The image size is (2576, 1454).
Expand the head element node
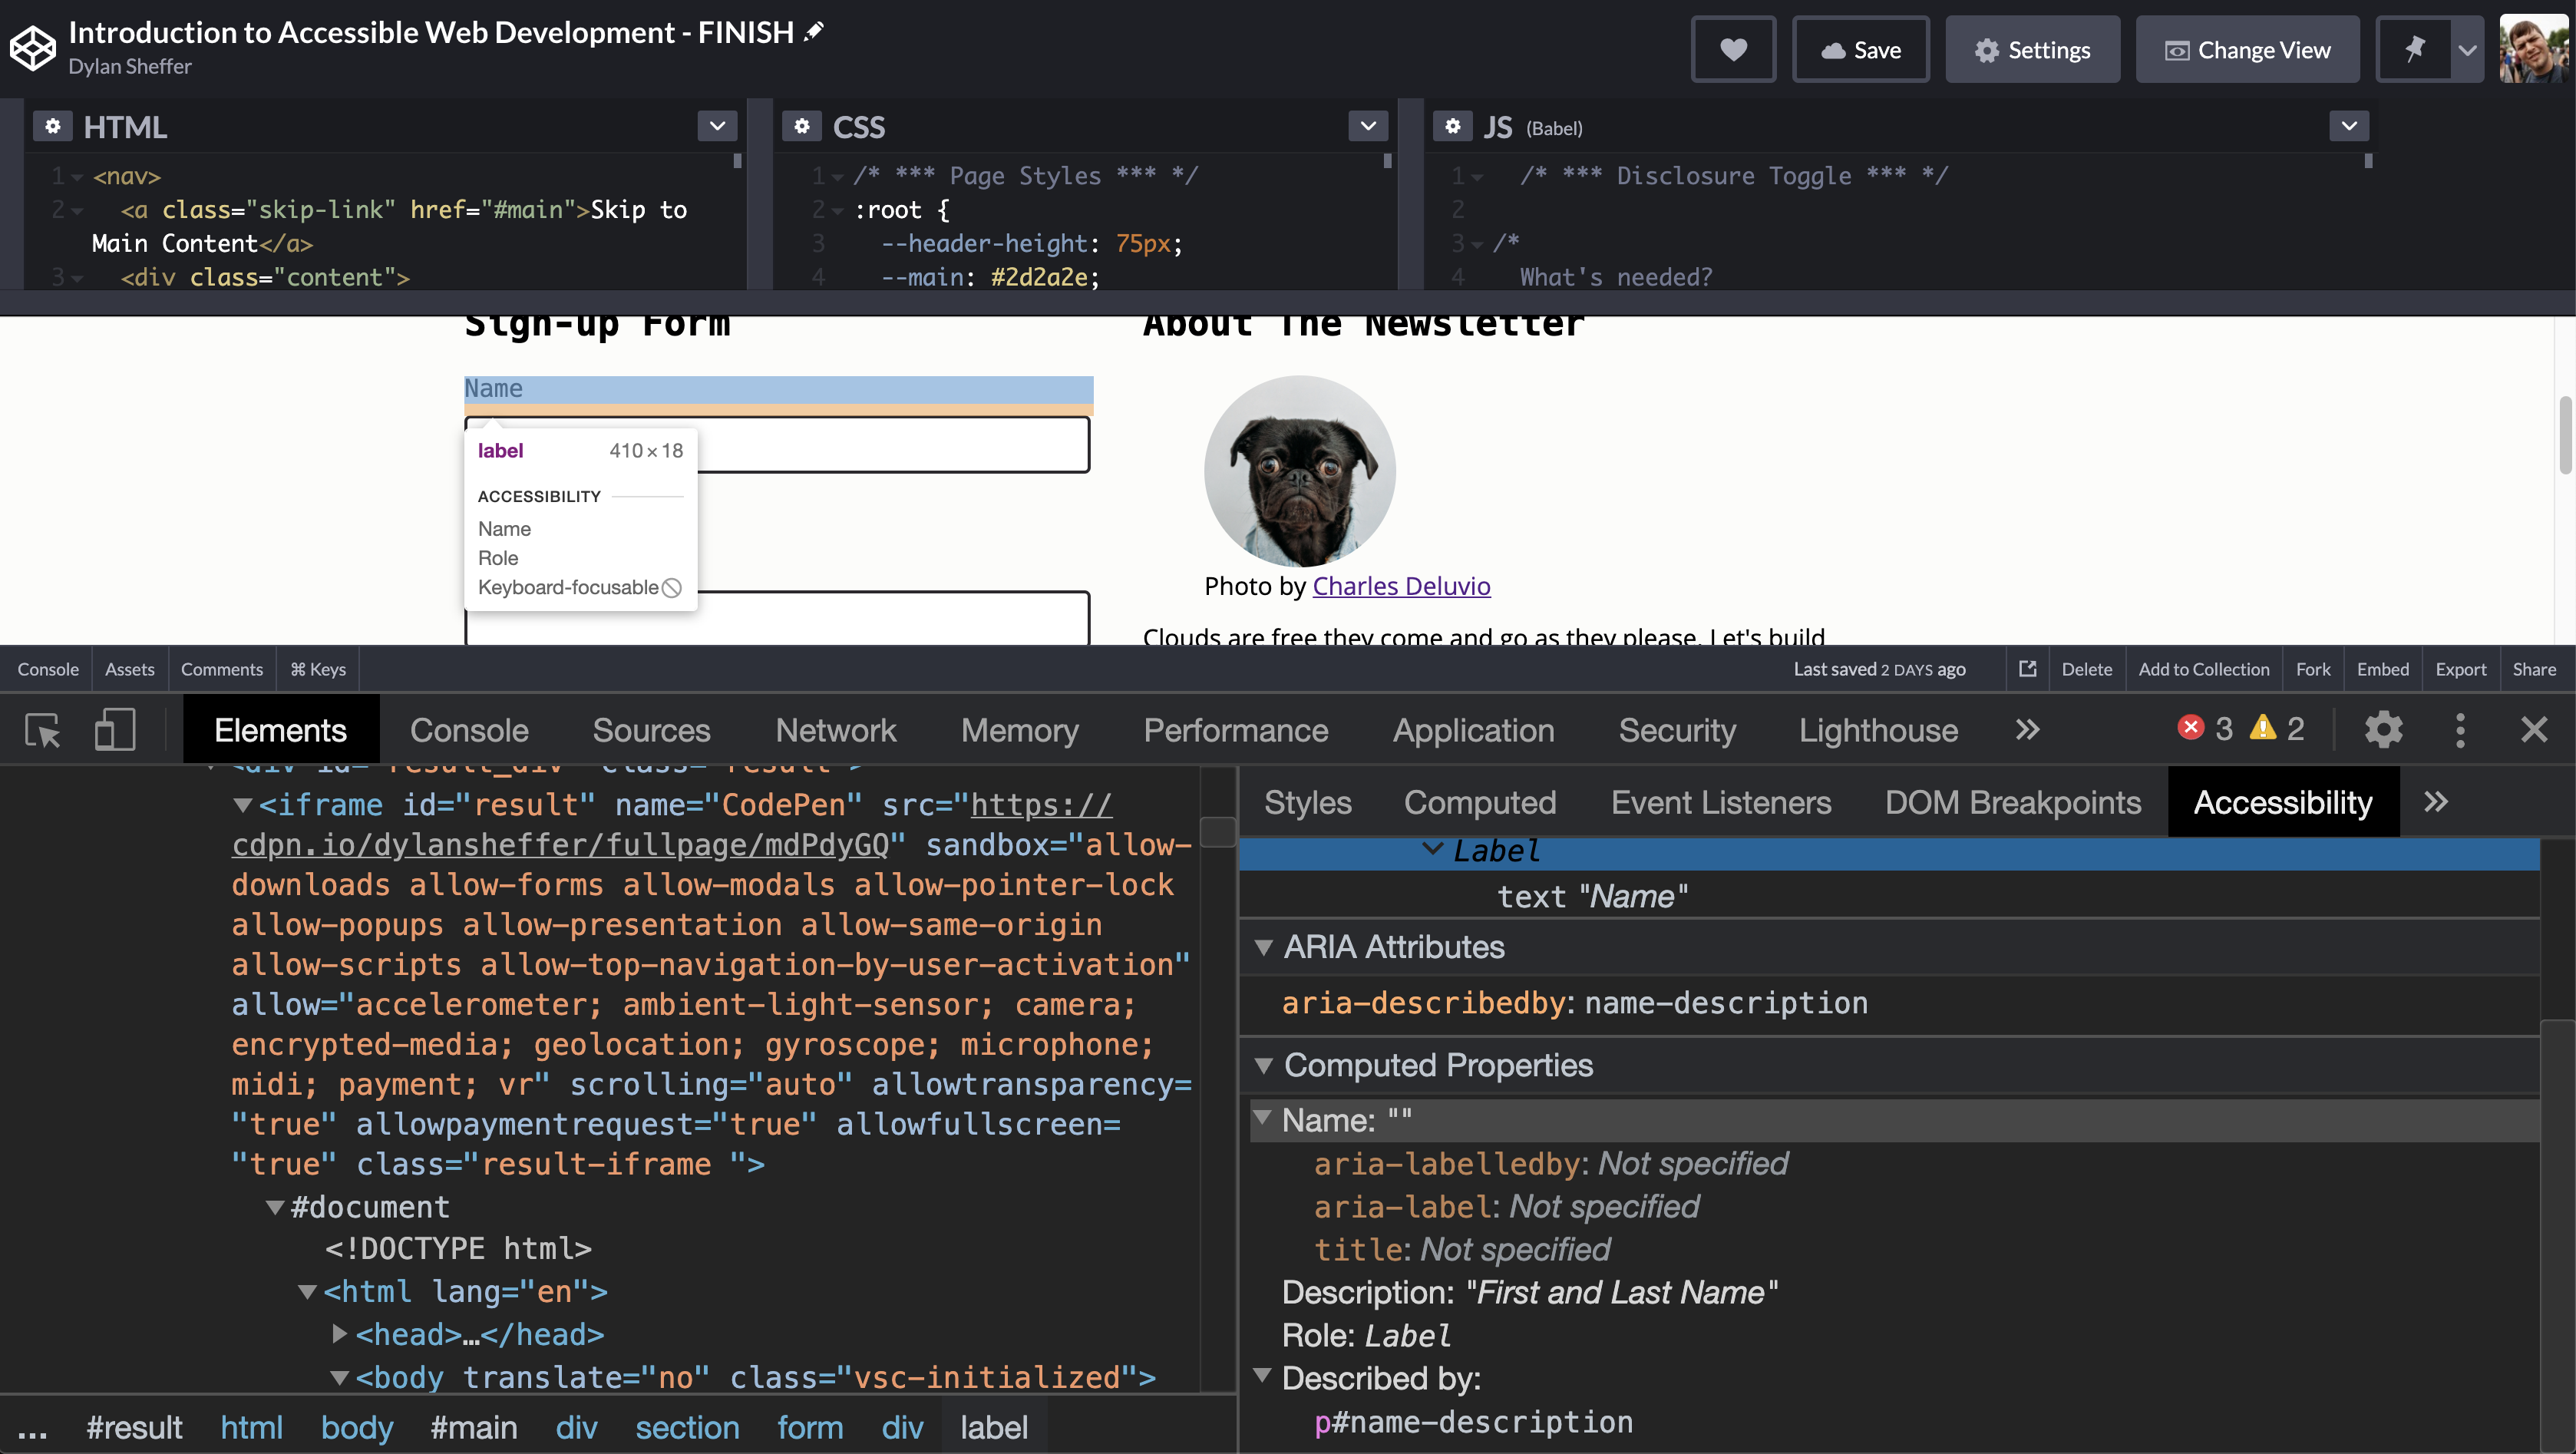(339, 1334)
